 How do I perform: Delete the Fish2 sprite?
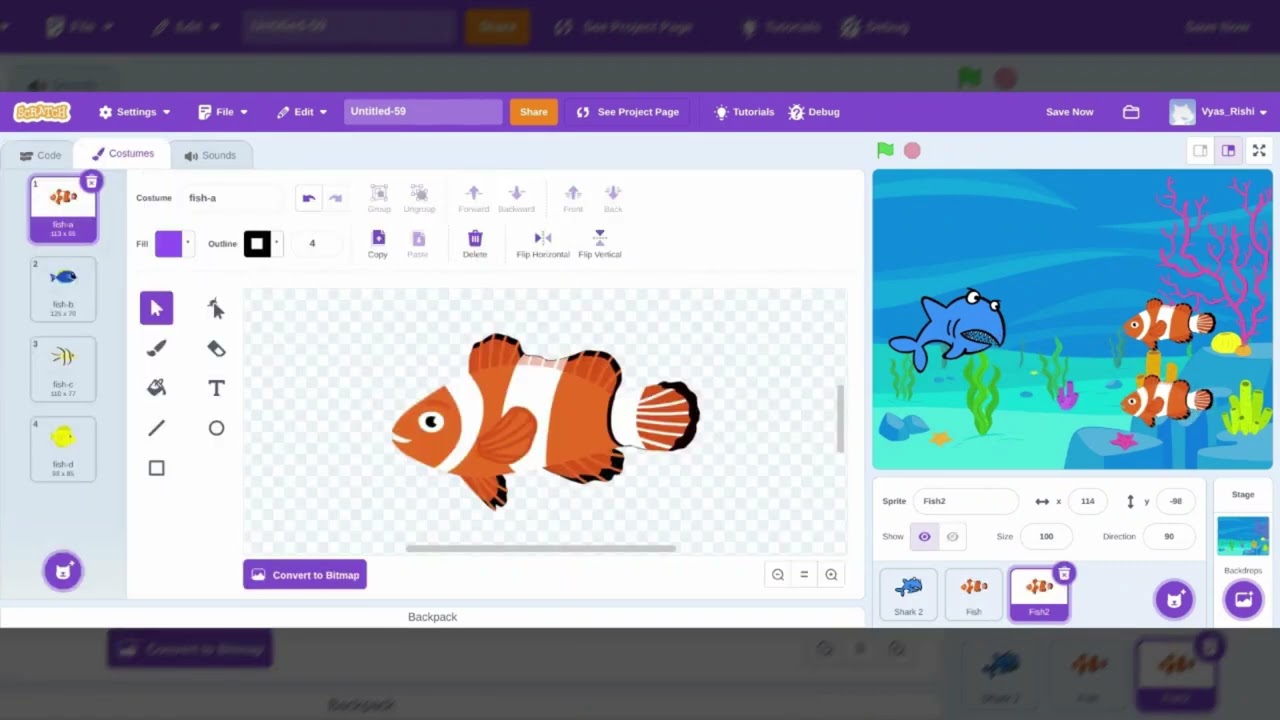pyautogui.click(x=1064, y=573)
